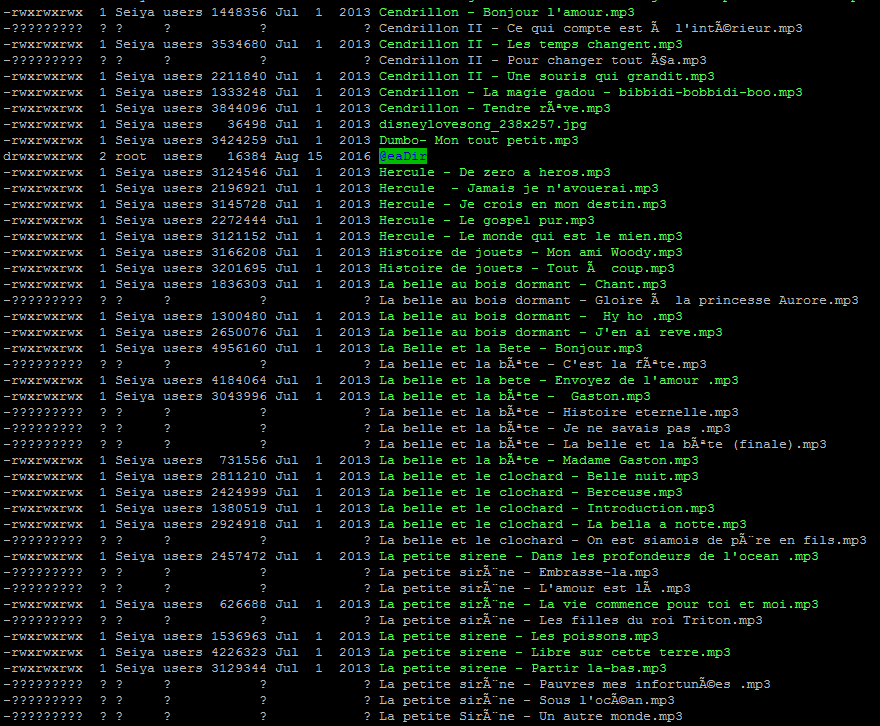Select 'Hercule - De zero a heros.mp3'
The height and width of the screenshot is (726, 880).
click(495, 172)
